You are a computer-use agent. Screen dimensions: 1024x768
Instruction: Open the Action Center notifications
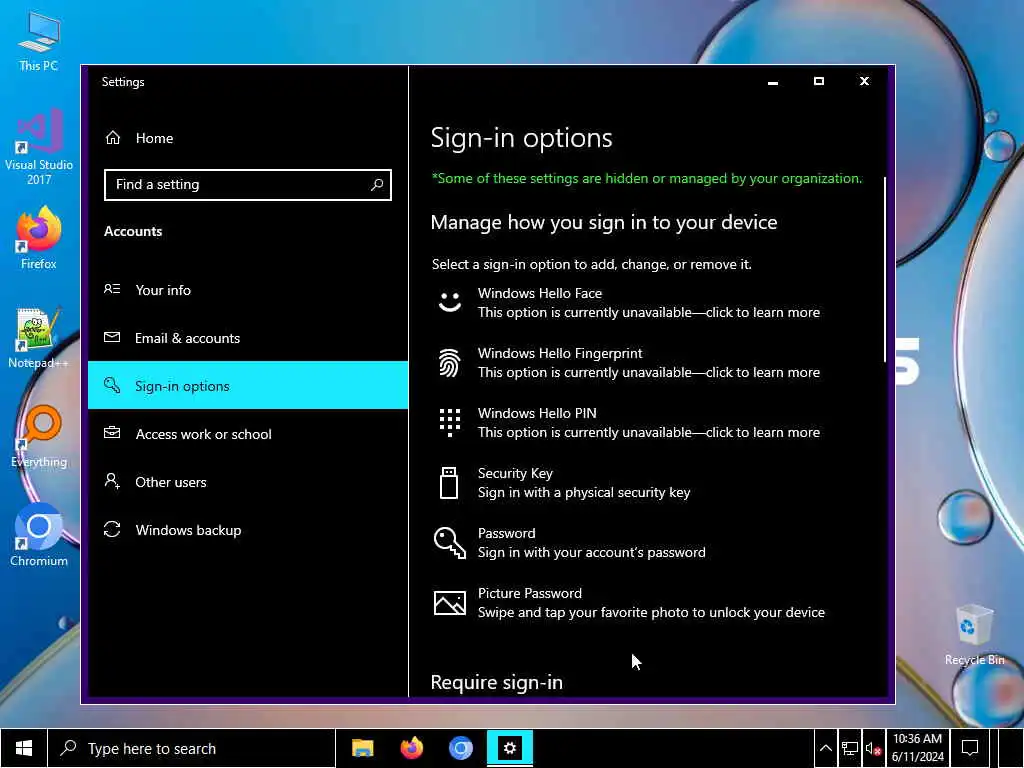point(970,748)
